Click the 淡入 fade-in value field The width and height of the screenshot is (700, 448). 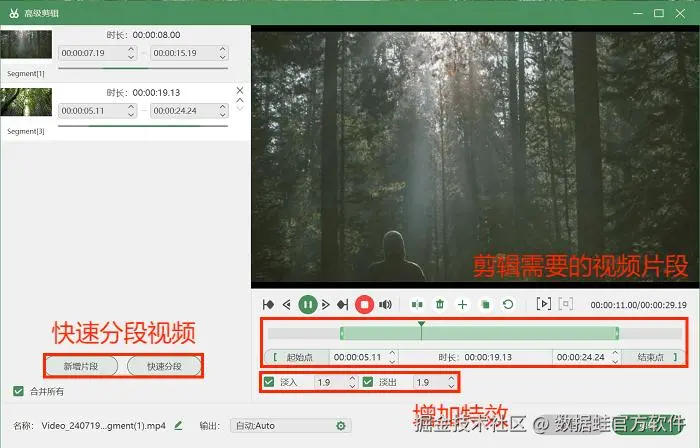(x=335, y=382)
